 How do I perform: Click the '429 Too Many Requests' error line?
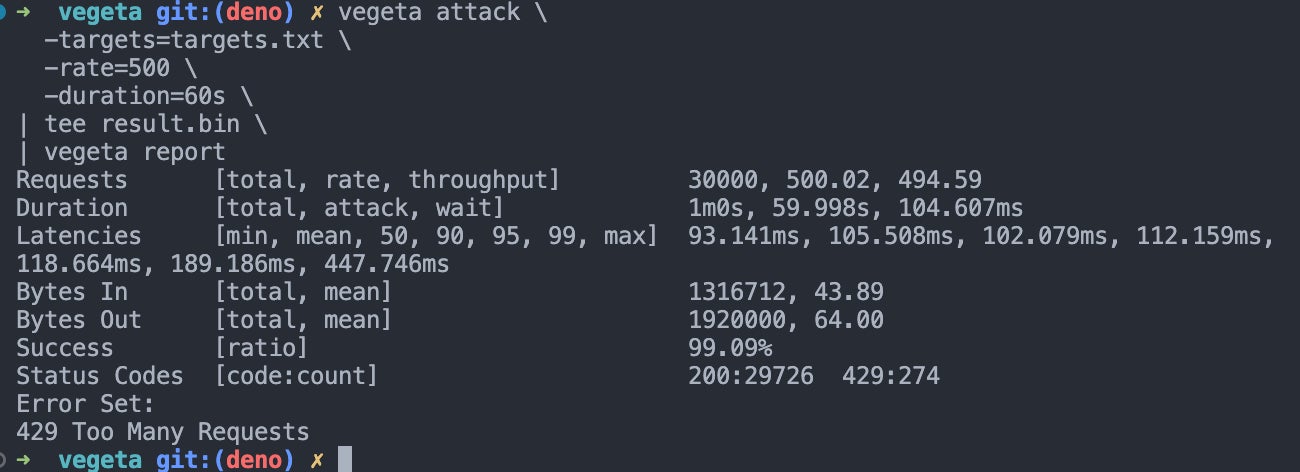click(x=163, y=432)
